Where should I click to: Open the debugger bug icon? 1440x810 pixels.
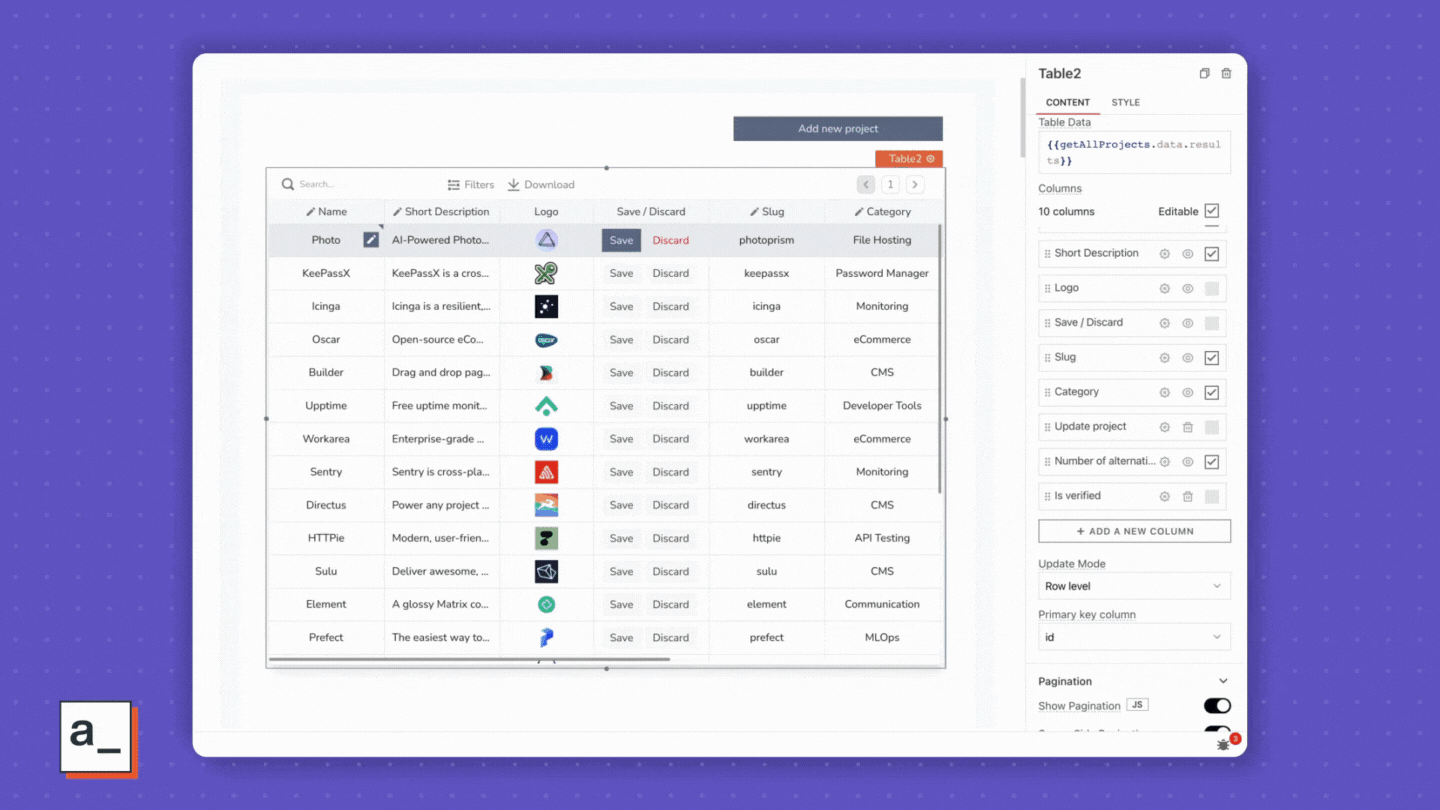pyautogui.click(x=1223, y=744)
